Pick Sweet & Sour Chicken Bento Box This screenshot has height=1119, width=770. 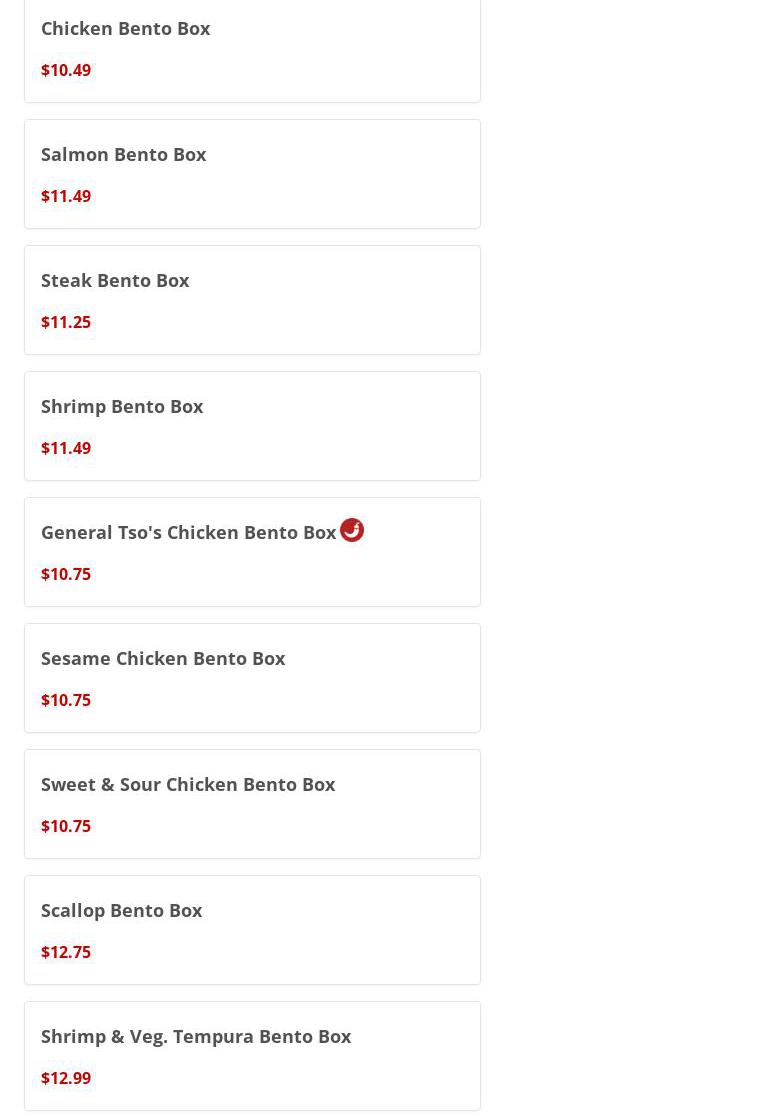(252, 804)
